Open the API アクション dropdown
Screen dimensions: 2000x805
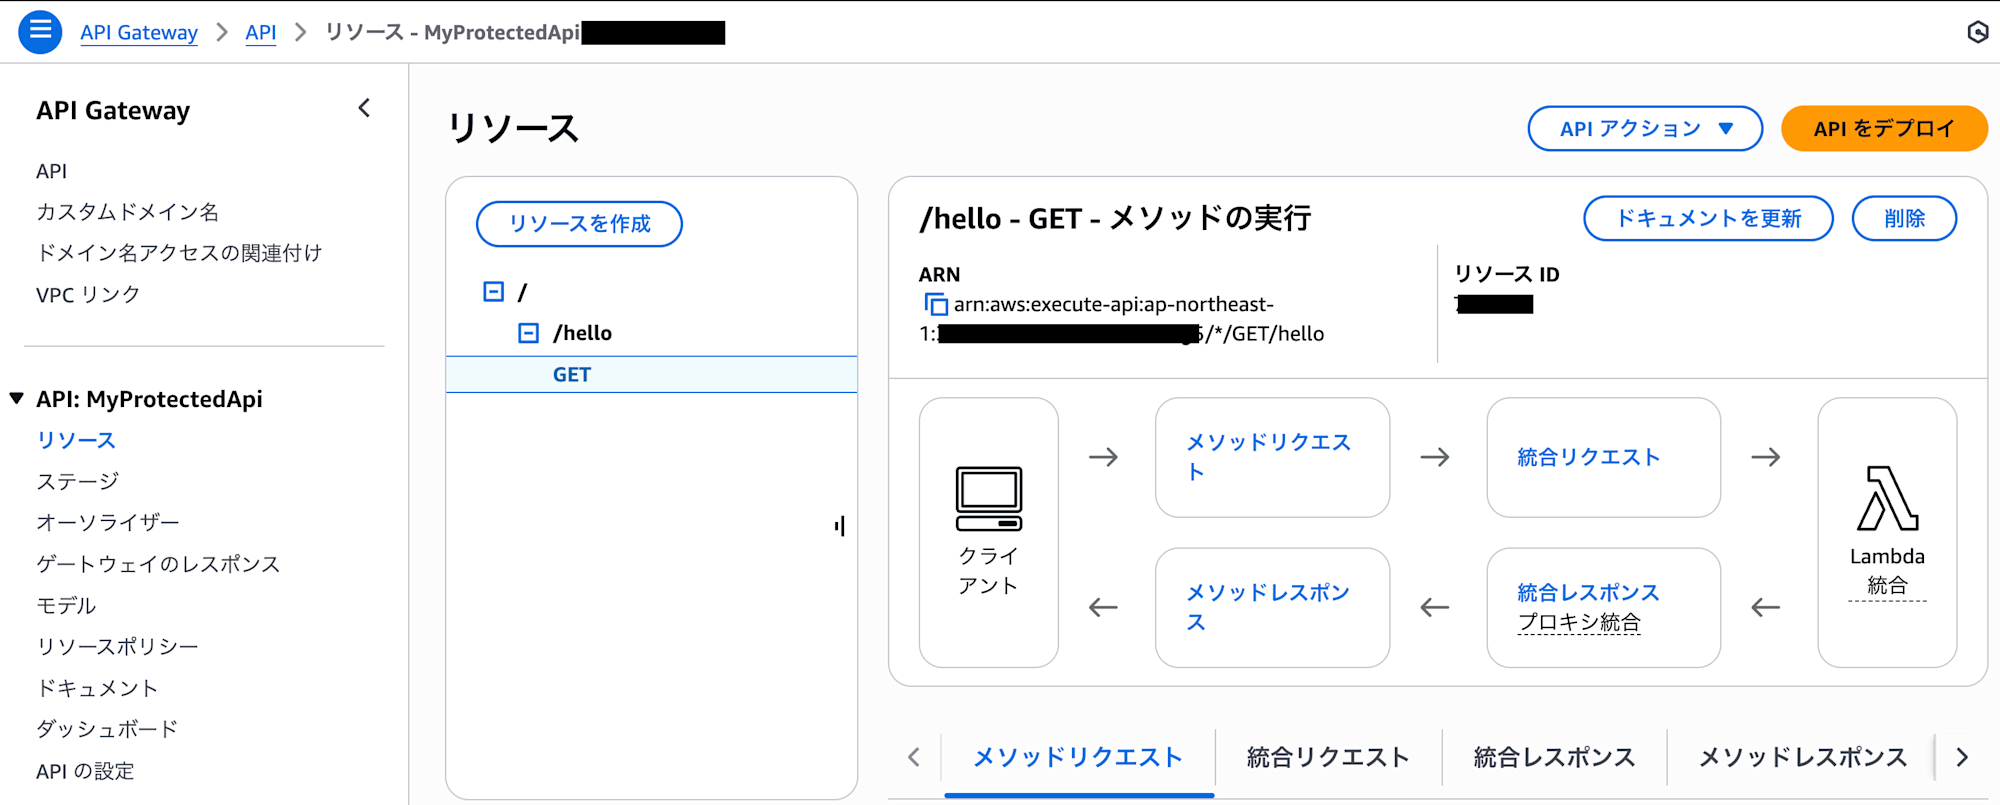point(1645,129)
